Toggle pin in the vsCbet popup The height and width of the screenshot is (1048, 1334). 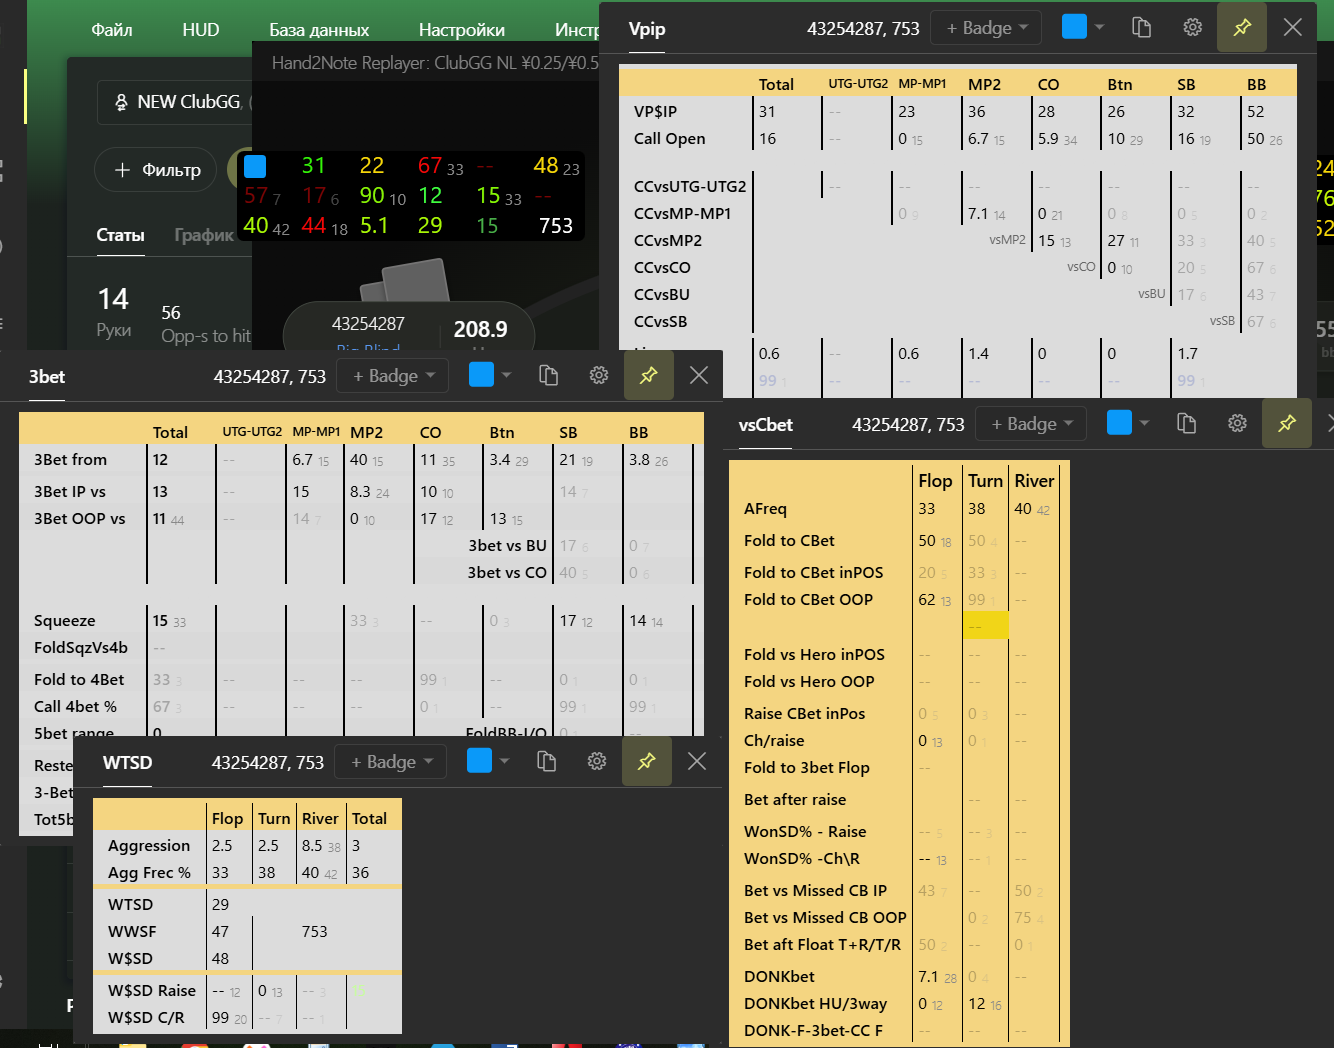tap(1287, 423)
